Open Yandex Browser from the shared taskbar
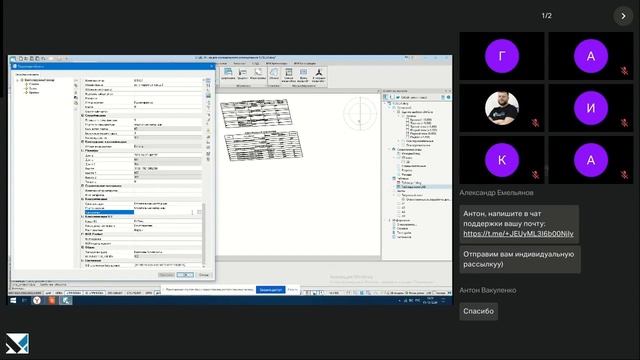 coord(37,300)
